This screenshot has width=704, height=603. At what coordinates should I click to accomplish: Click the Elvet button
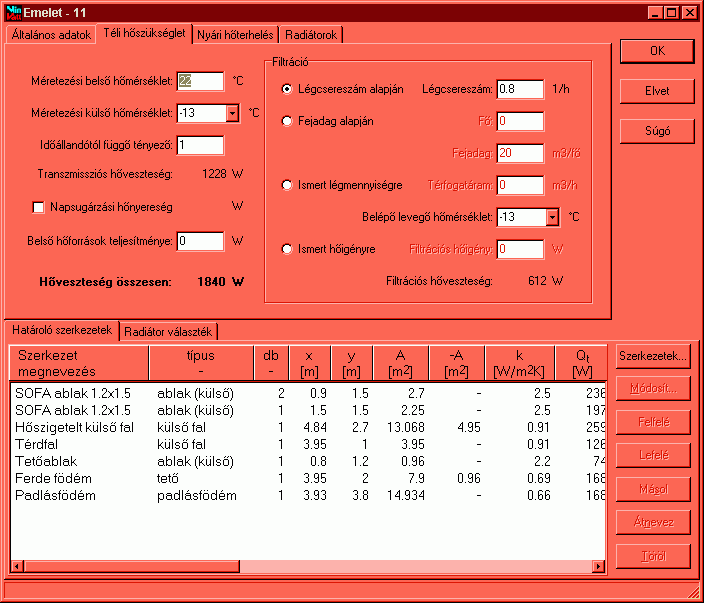point(657,91)
